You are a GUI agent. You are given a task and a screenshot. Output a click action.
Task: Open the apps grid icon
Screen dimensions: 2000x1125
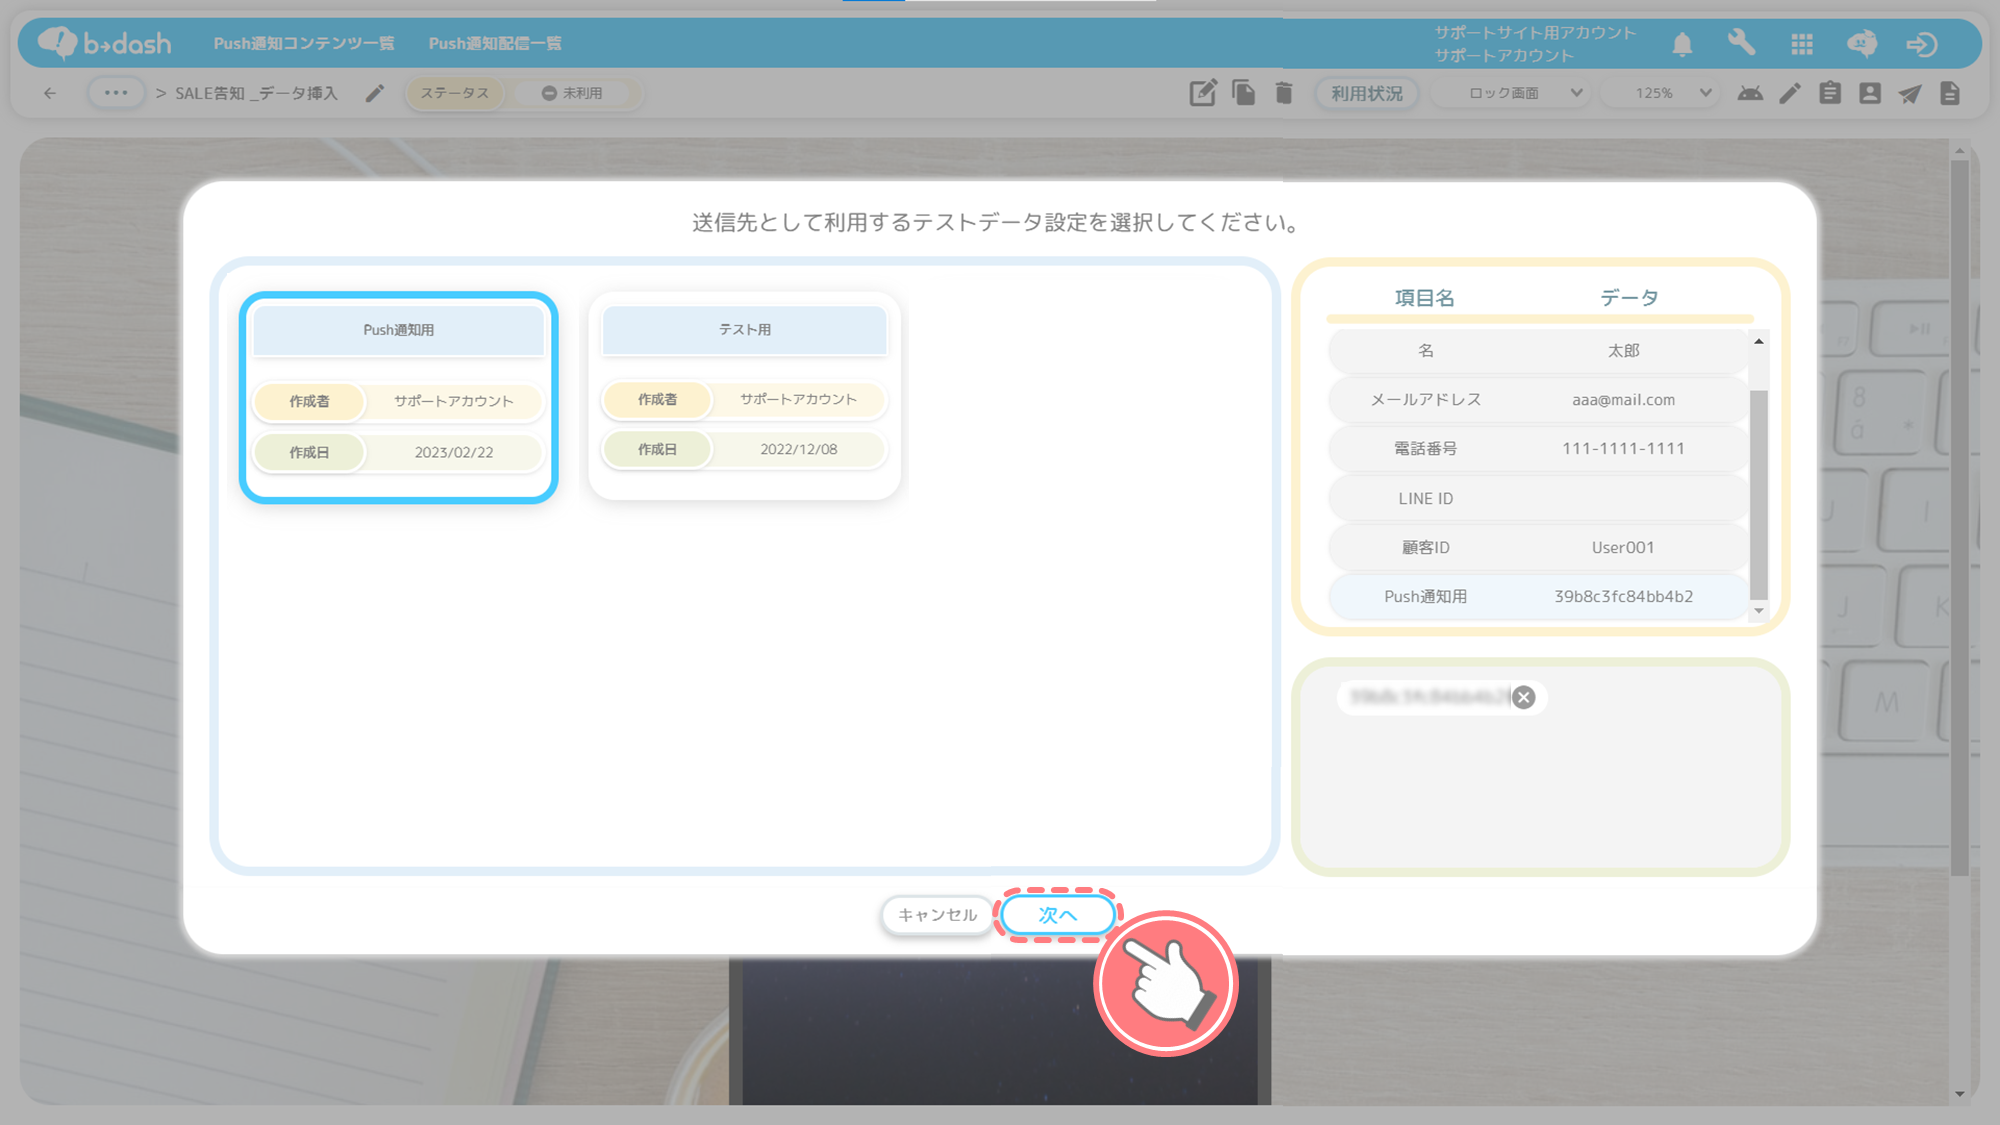[x=1802, y=44]
